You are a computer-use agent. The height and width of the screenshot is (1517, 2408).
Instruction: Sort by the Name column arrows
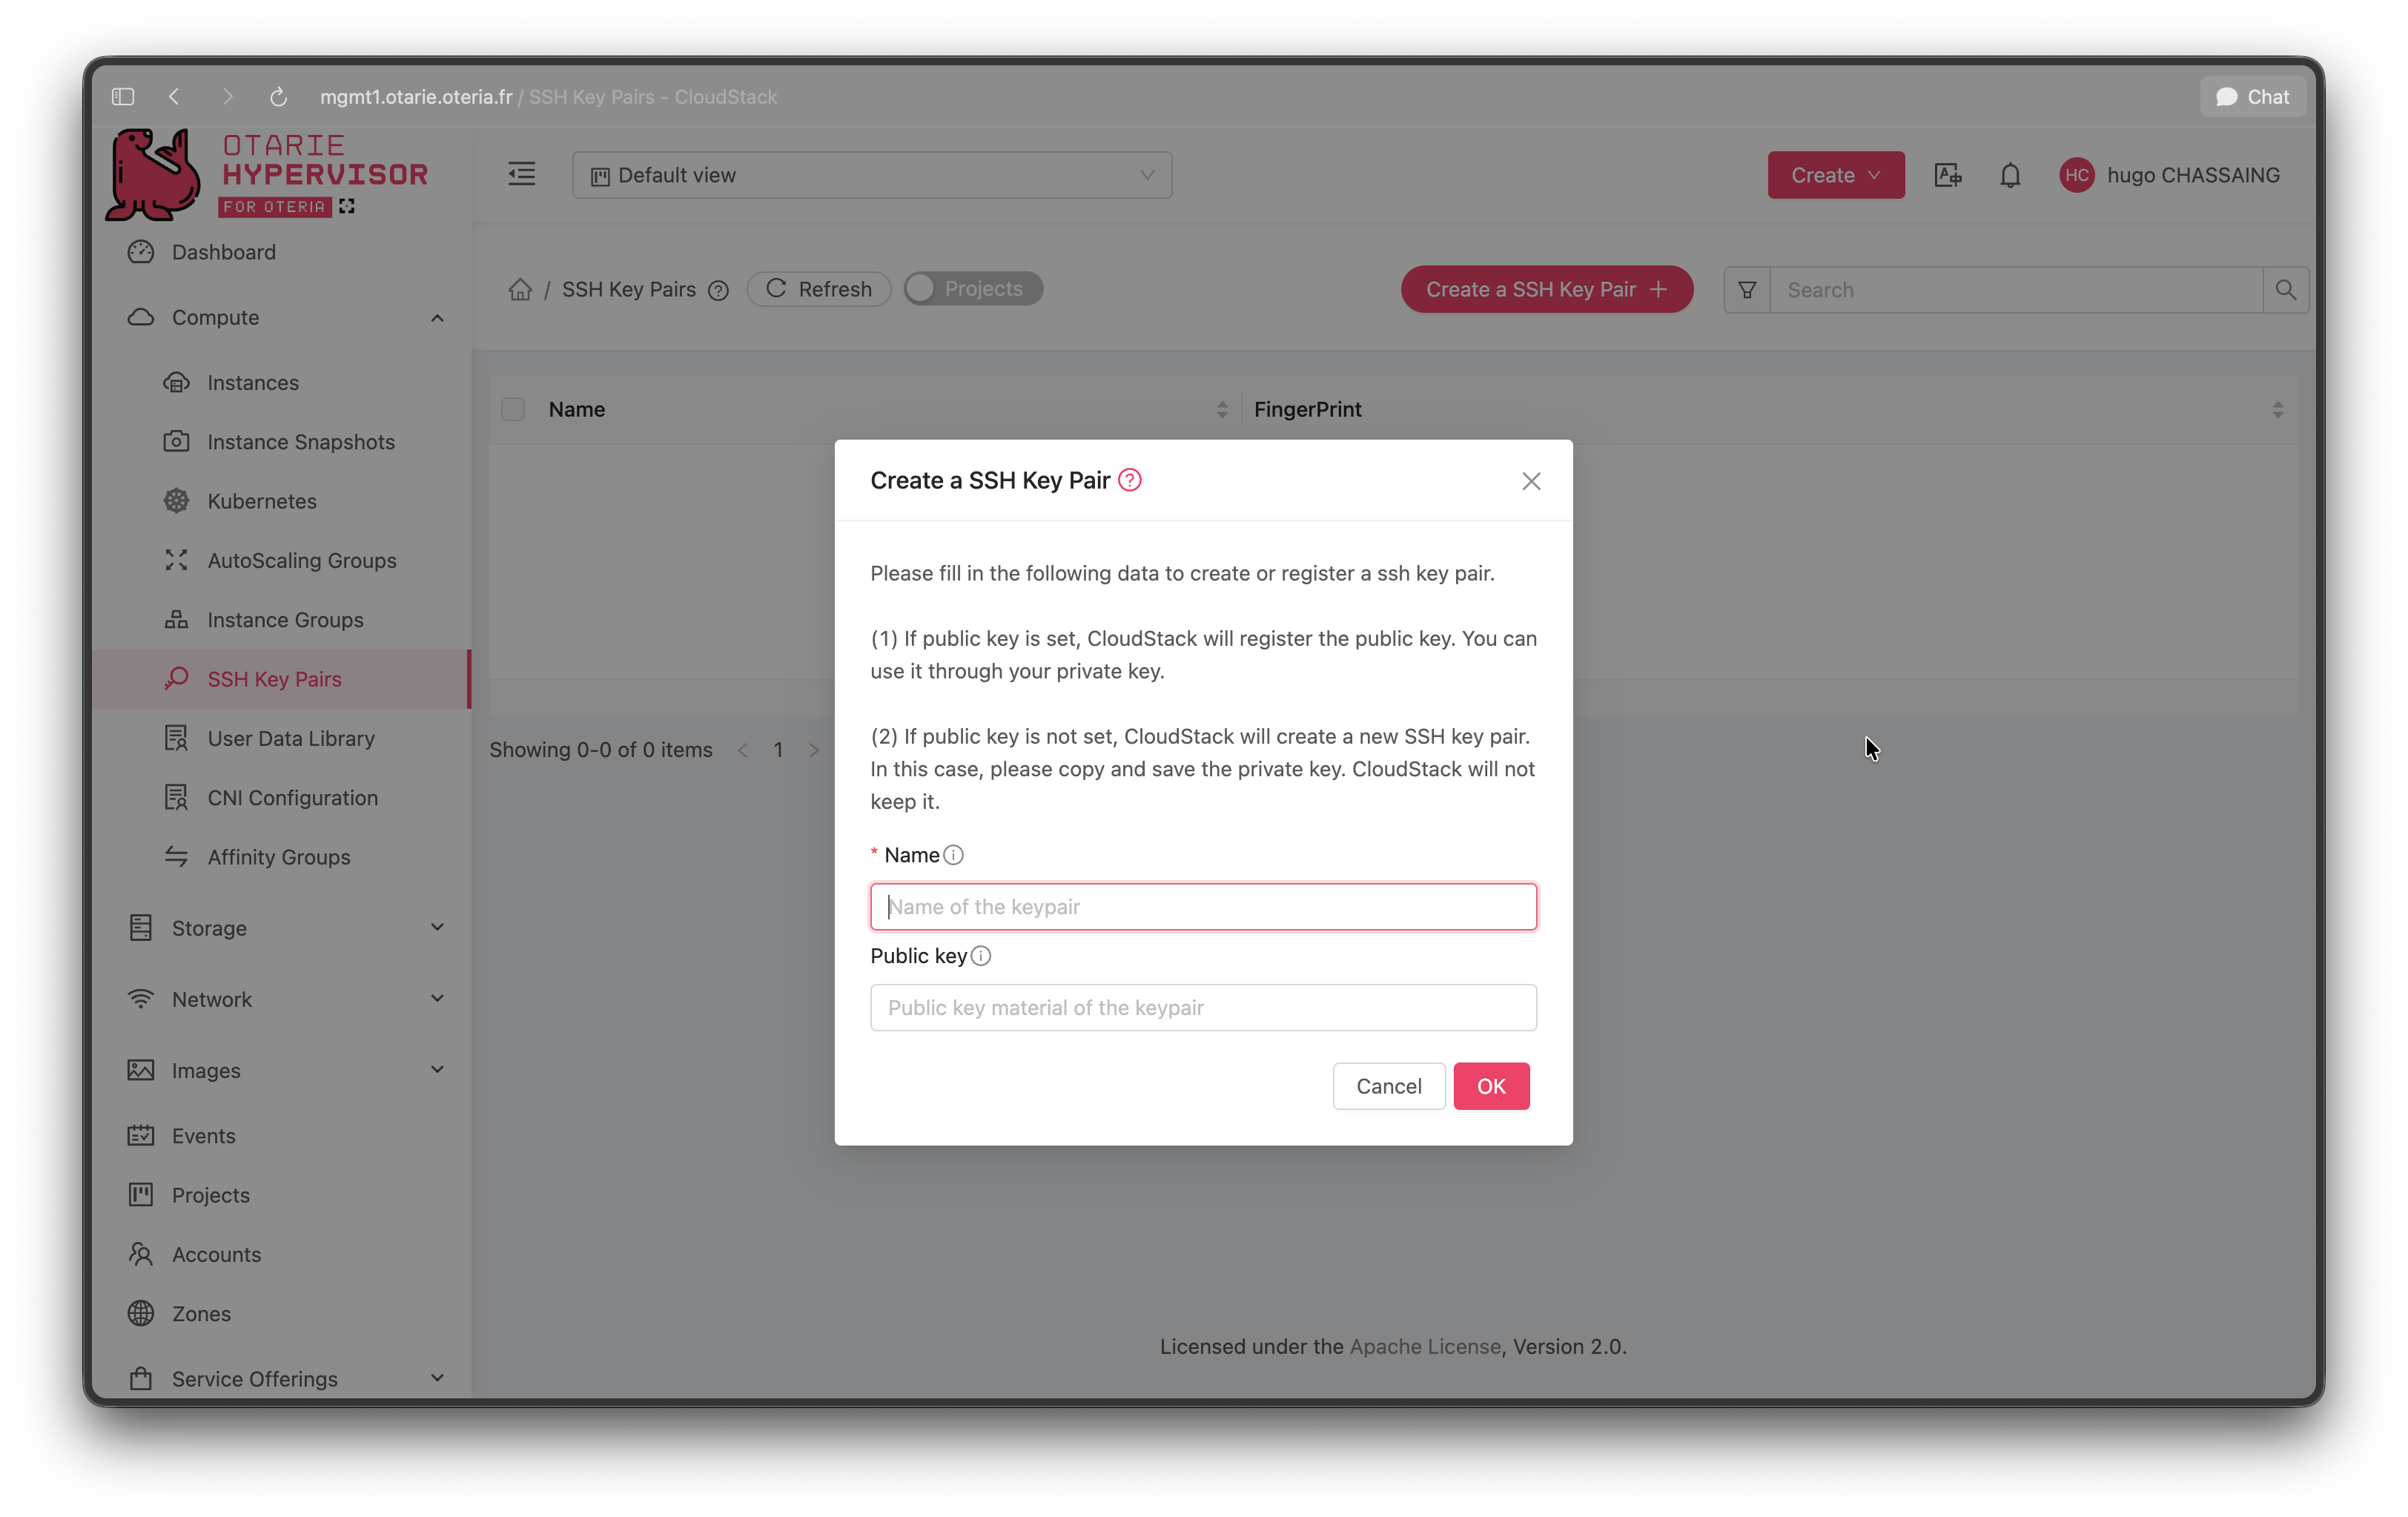[x=1222, y=410]
